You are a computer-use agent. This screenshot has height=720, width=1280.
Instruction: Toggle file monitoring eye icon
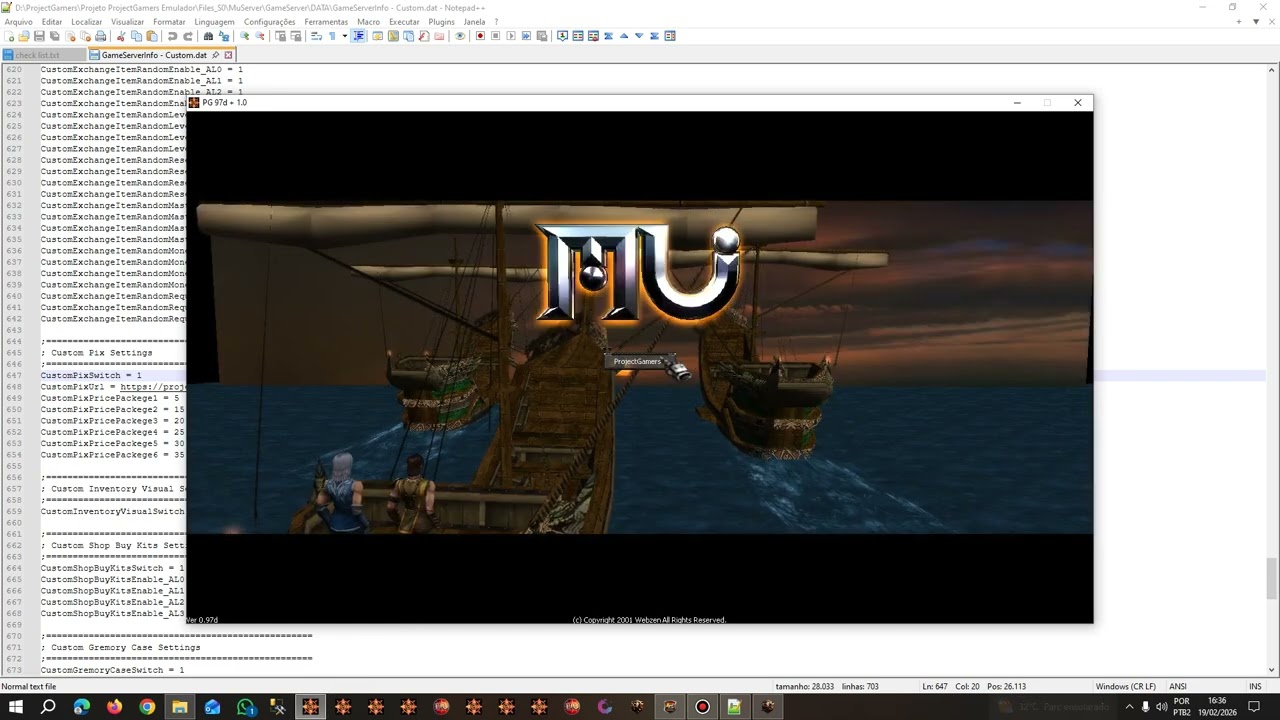click(x=460, y=36)
